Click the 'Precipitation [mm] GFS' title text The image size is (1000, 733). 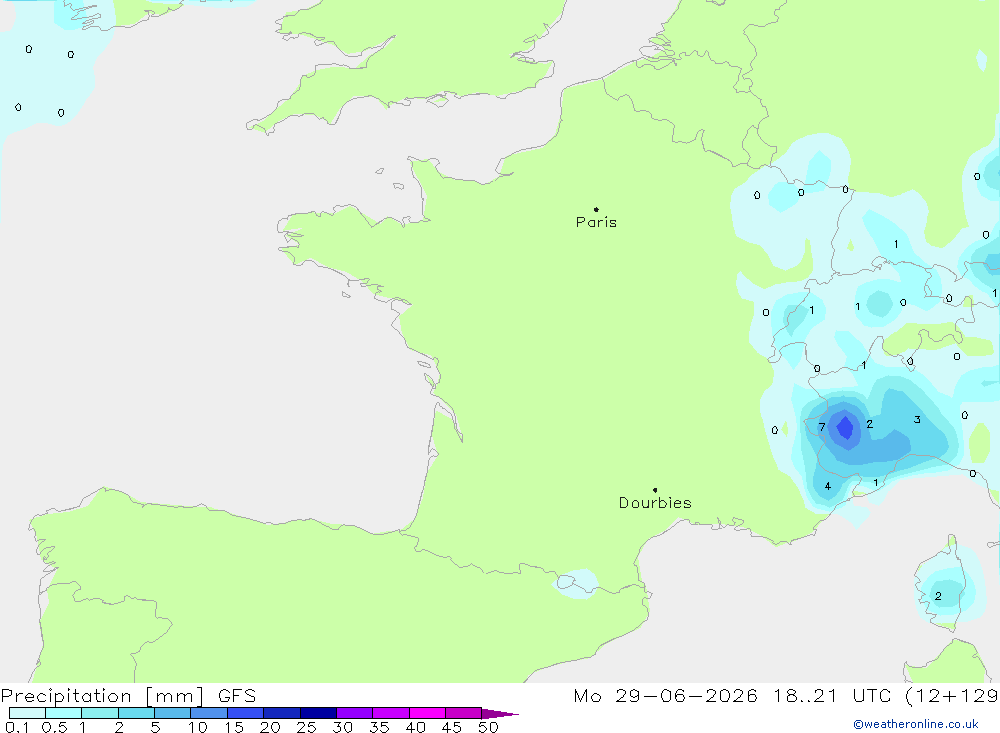(x=128, y=696)
